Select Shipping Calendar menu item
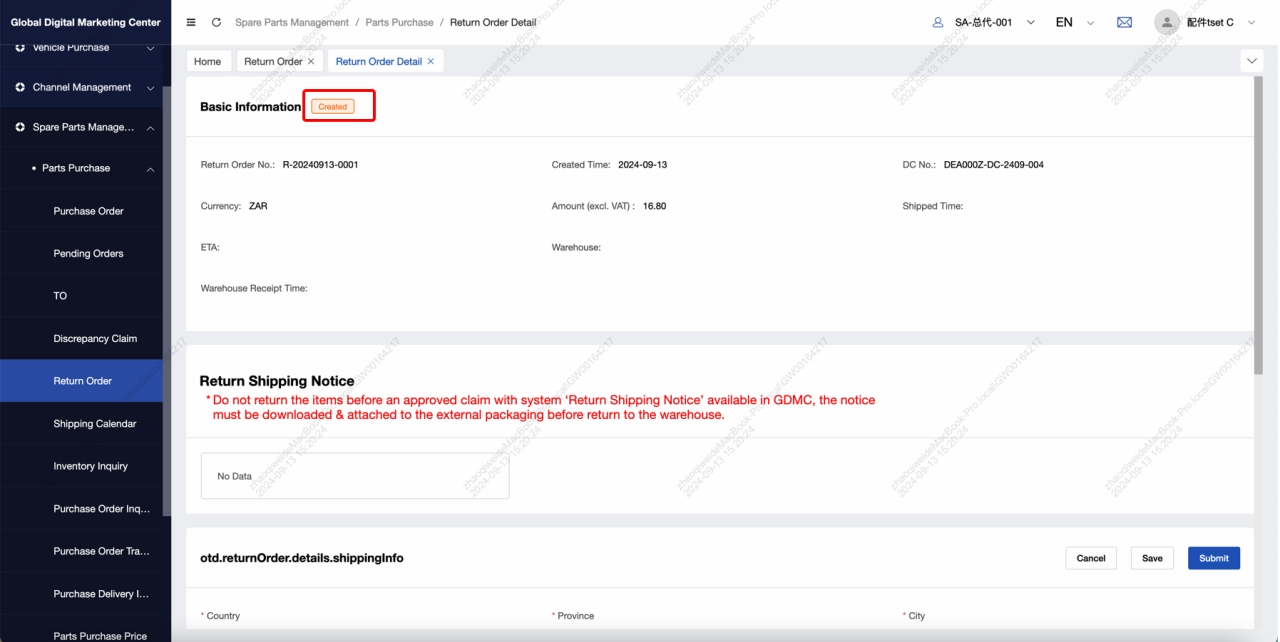The width and height of the screenshot is (1280, 642). pos(95,423)
